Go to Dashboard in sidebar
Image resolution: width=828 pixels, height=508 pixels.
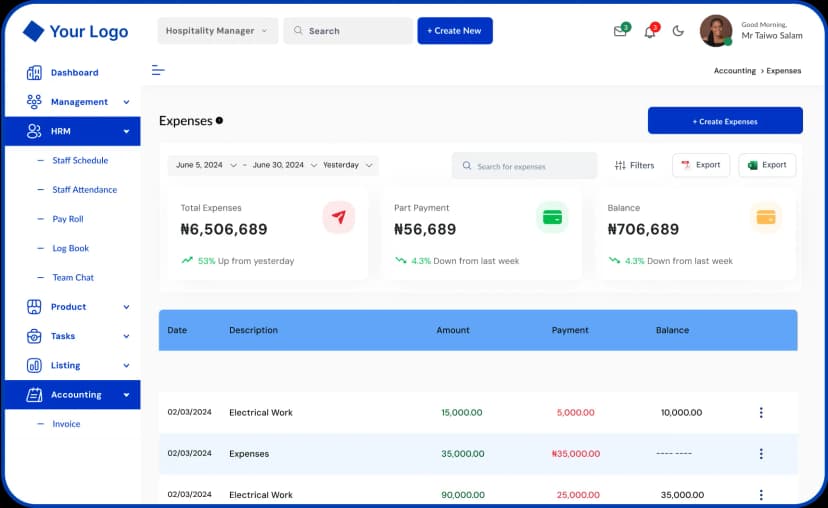tap(74, 72)
